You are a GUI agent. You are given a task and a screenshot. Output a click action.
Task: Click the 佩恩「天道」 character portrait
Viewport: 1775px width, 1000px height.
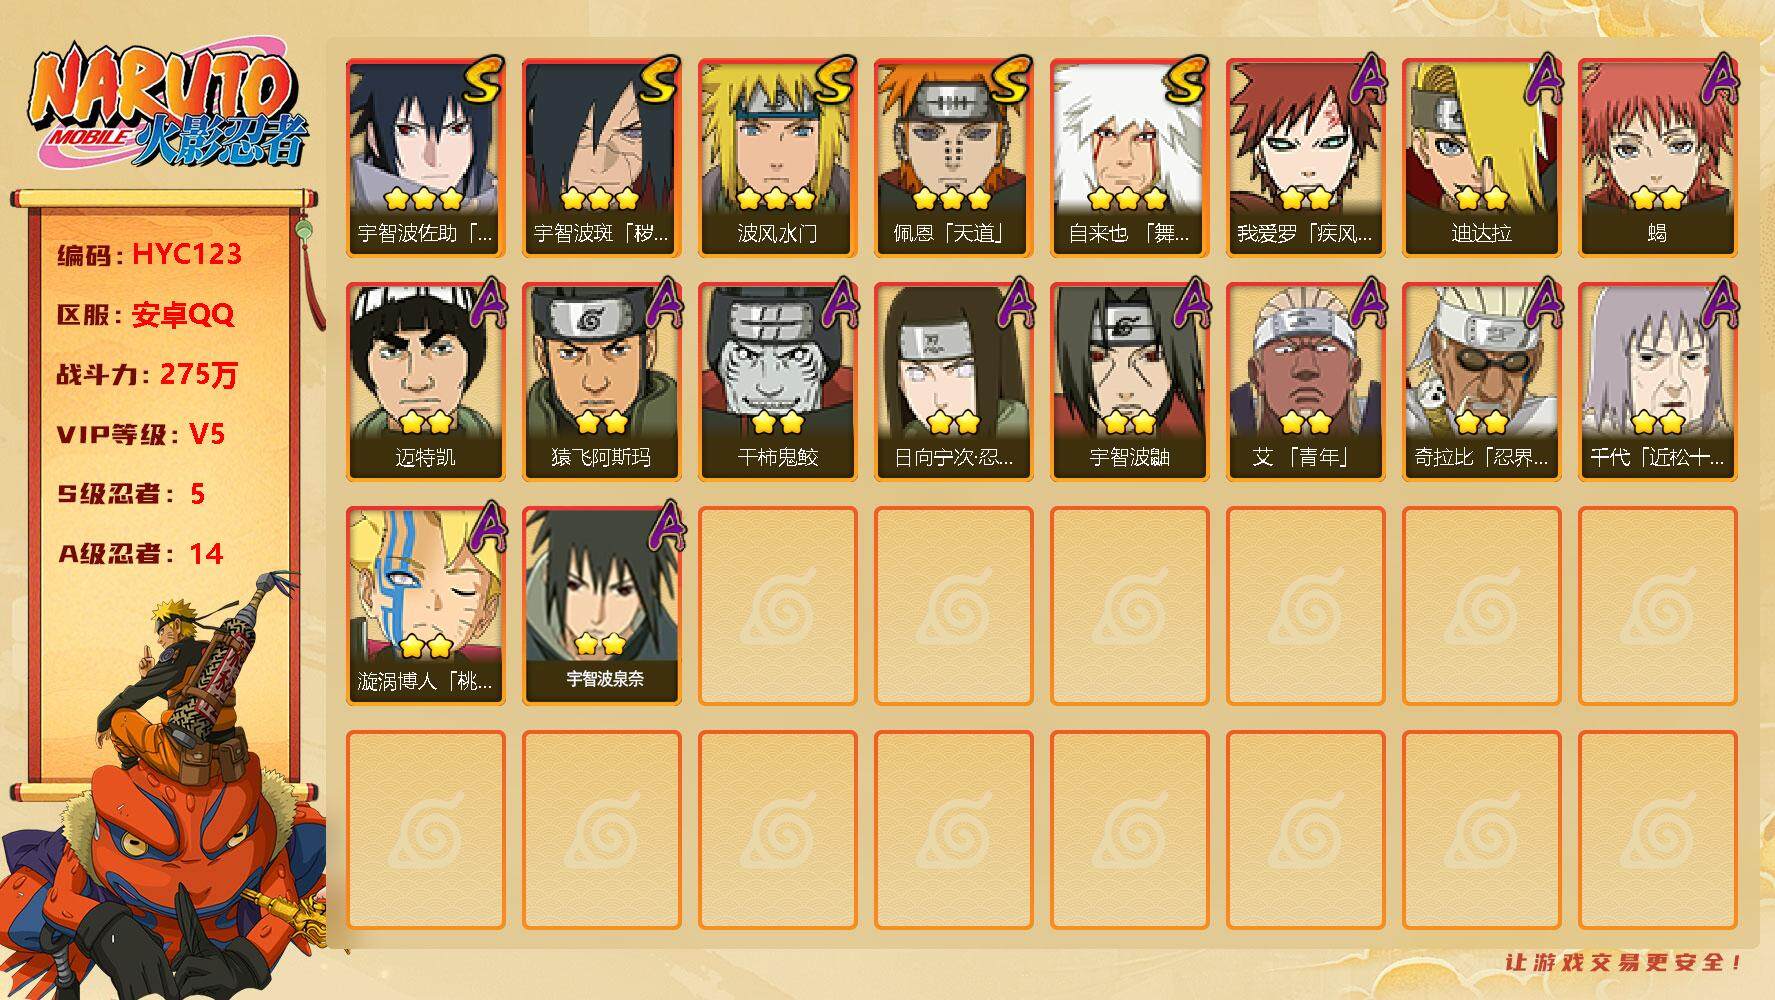click(954, 157)
